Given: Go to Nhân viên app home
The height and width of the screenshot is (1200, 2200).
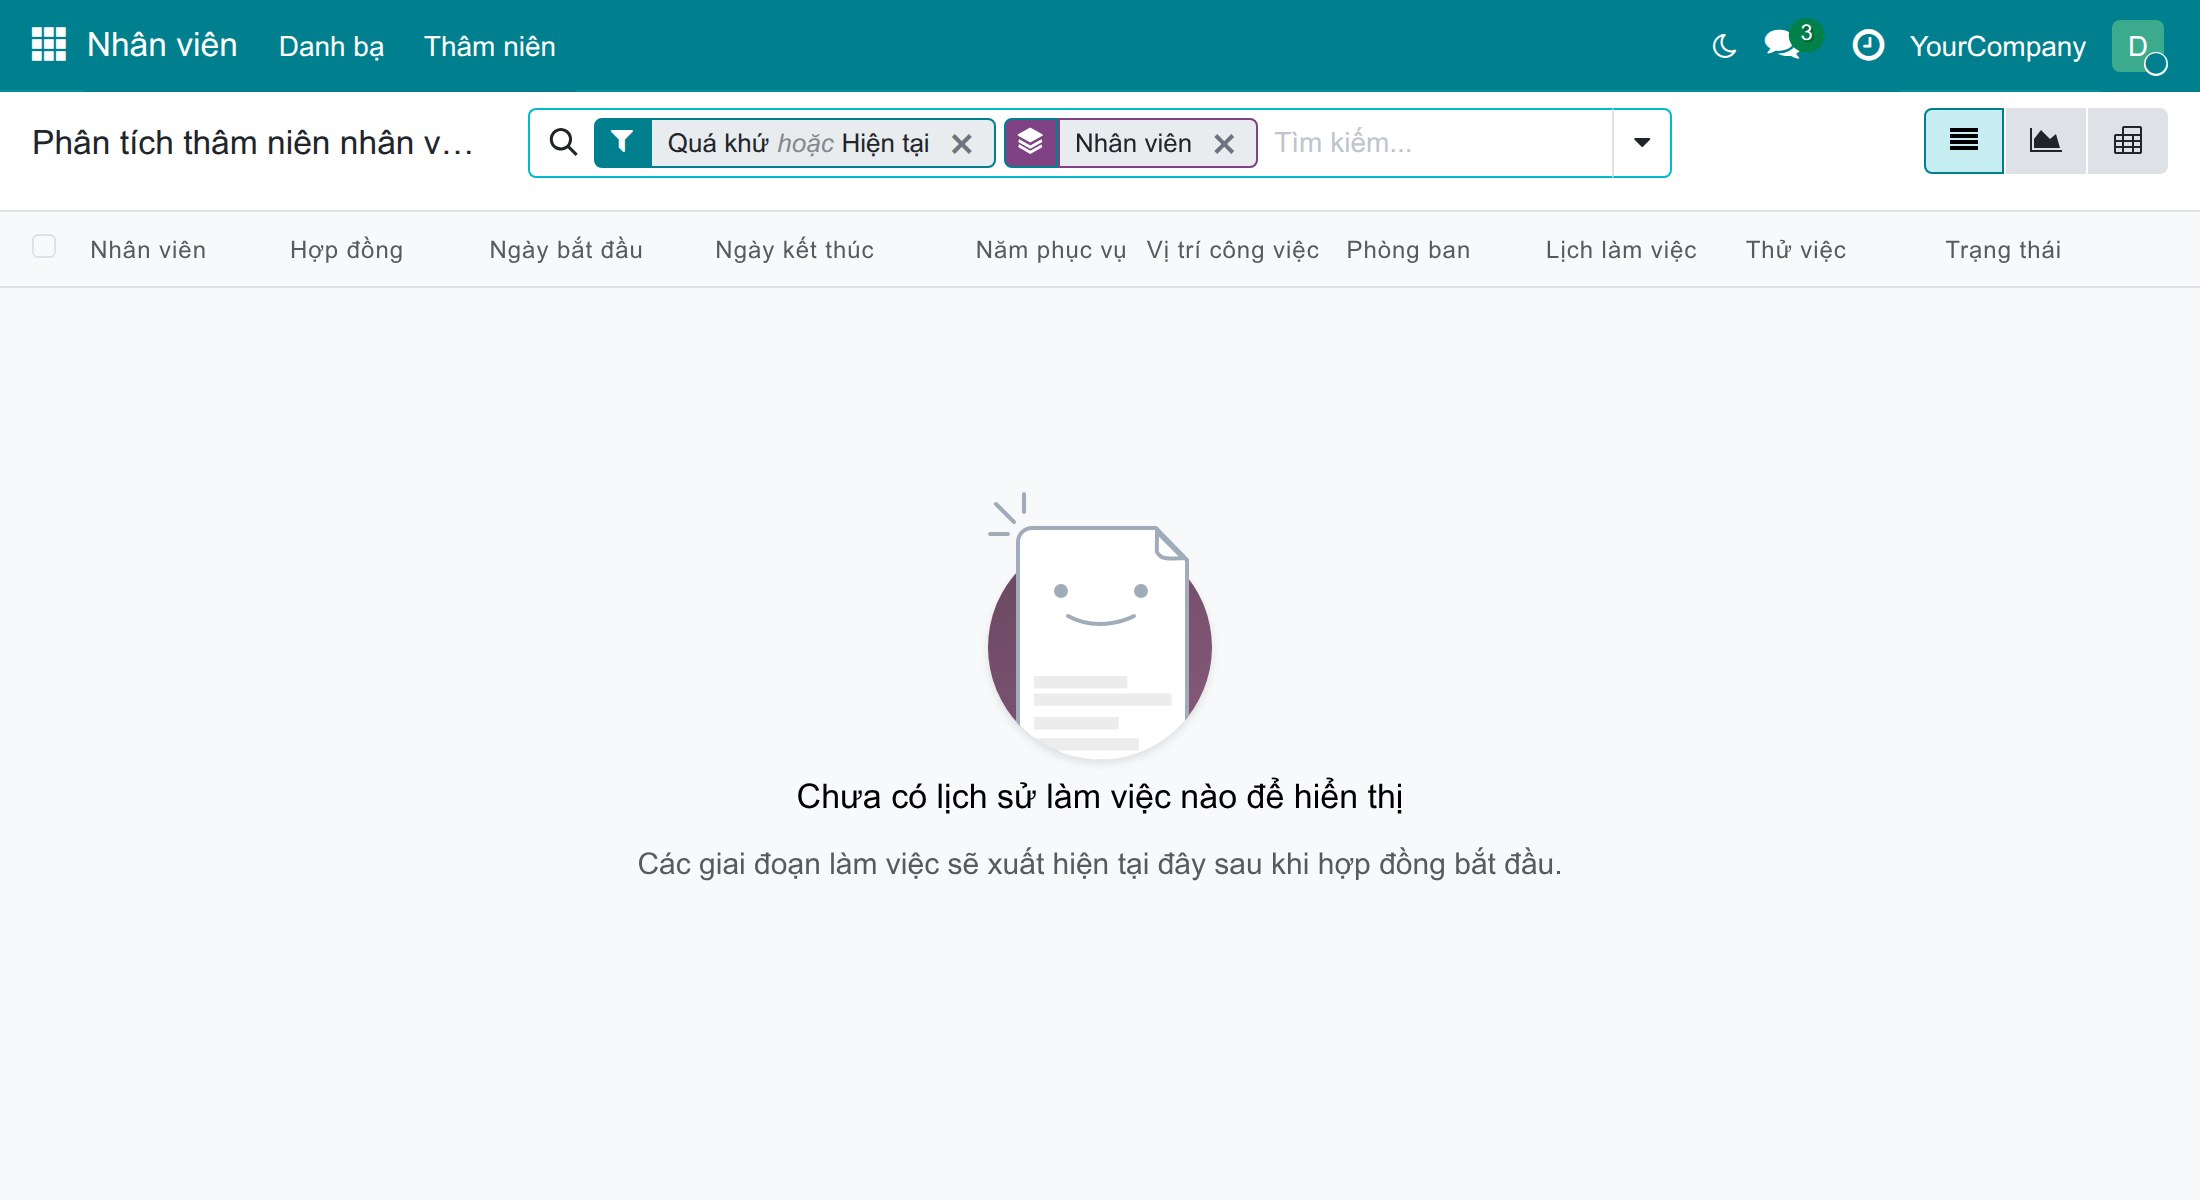Looking at the screenshot, I should point(162,45).
